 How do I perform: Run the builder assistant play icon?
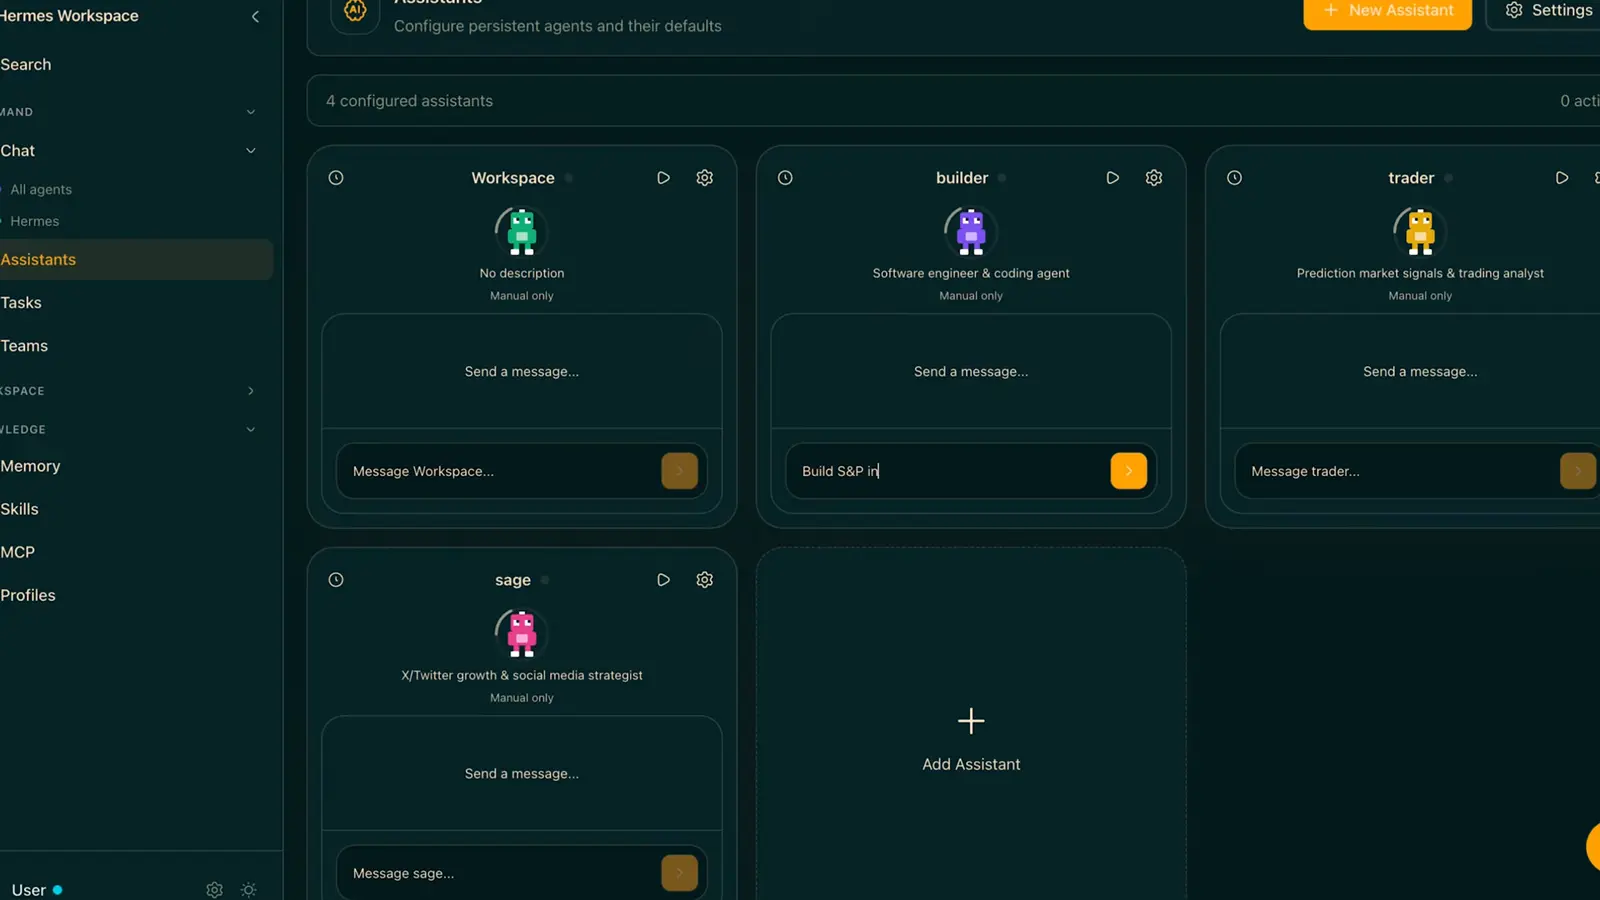click(1112, 178)
